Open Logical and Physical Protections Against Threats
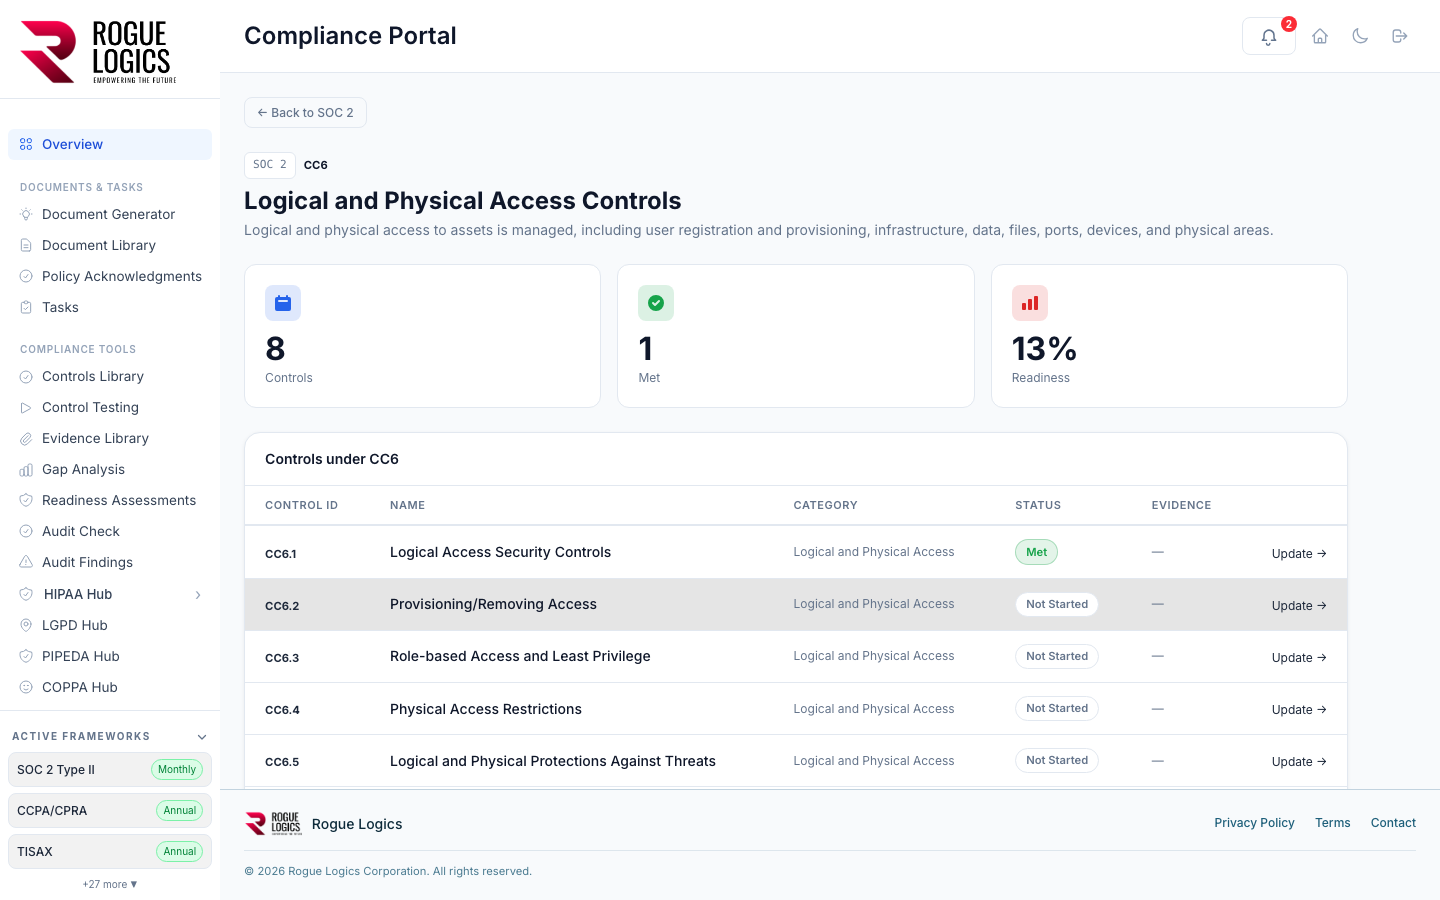This screenshot has height=900, width=1440. click(x=553, y=761)
